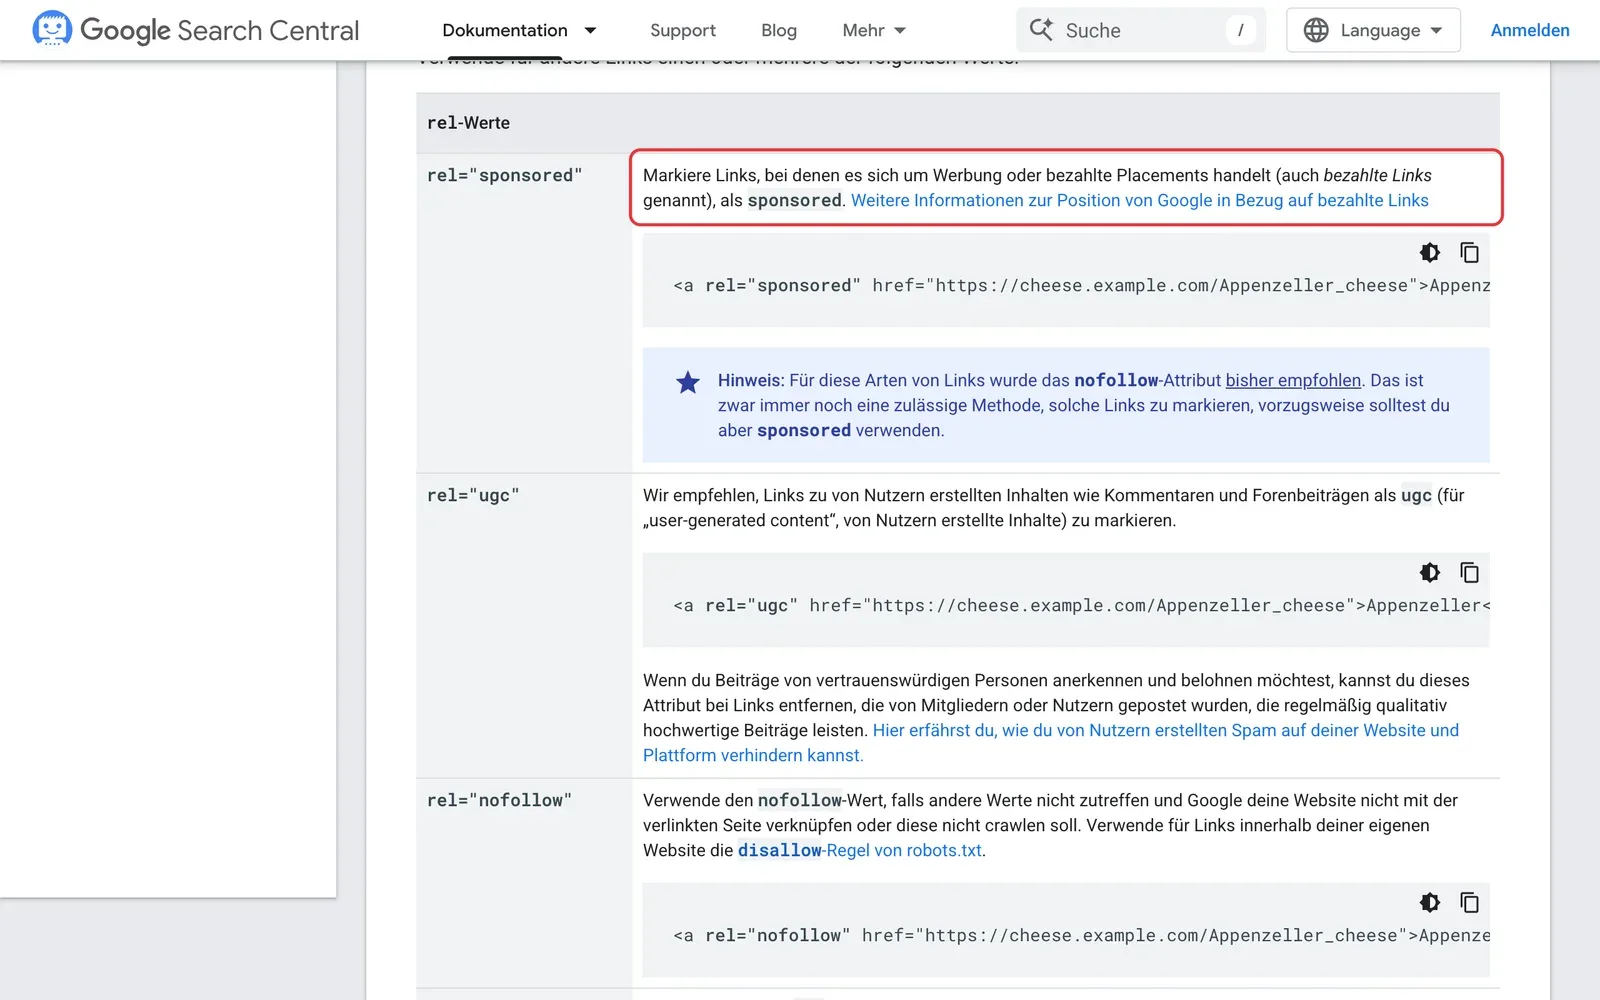Click the rel="nofollow" row label
Image resolution: width=1600 pixels, height=1000 pixels.
(499, 800)
